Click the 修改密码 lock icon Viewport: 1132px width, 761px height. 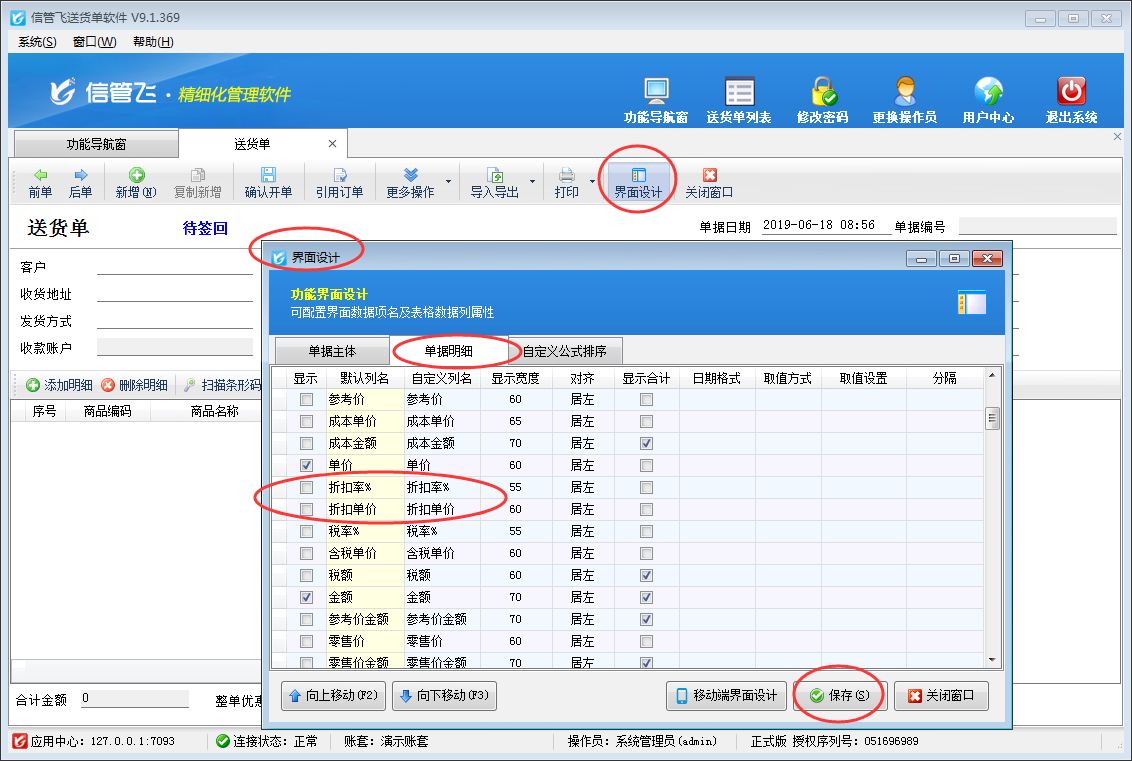pos(823,92)
